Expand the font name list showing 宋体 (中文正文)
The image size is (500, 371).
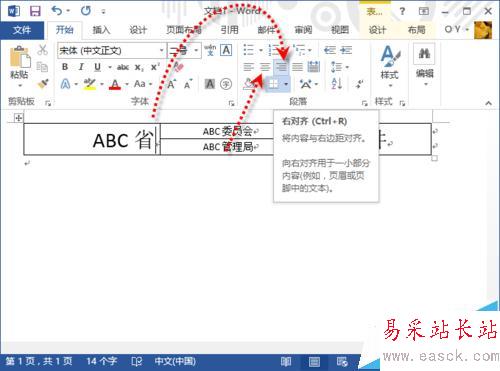coord(162,50)
